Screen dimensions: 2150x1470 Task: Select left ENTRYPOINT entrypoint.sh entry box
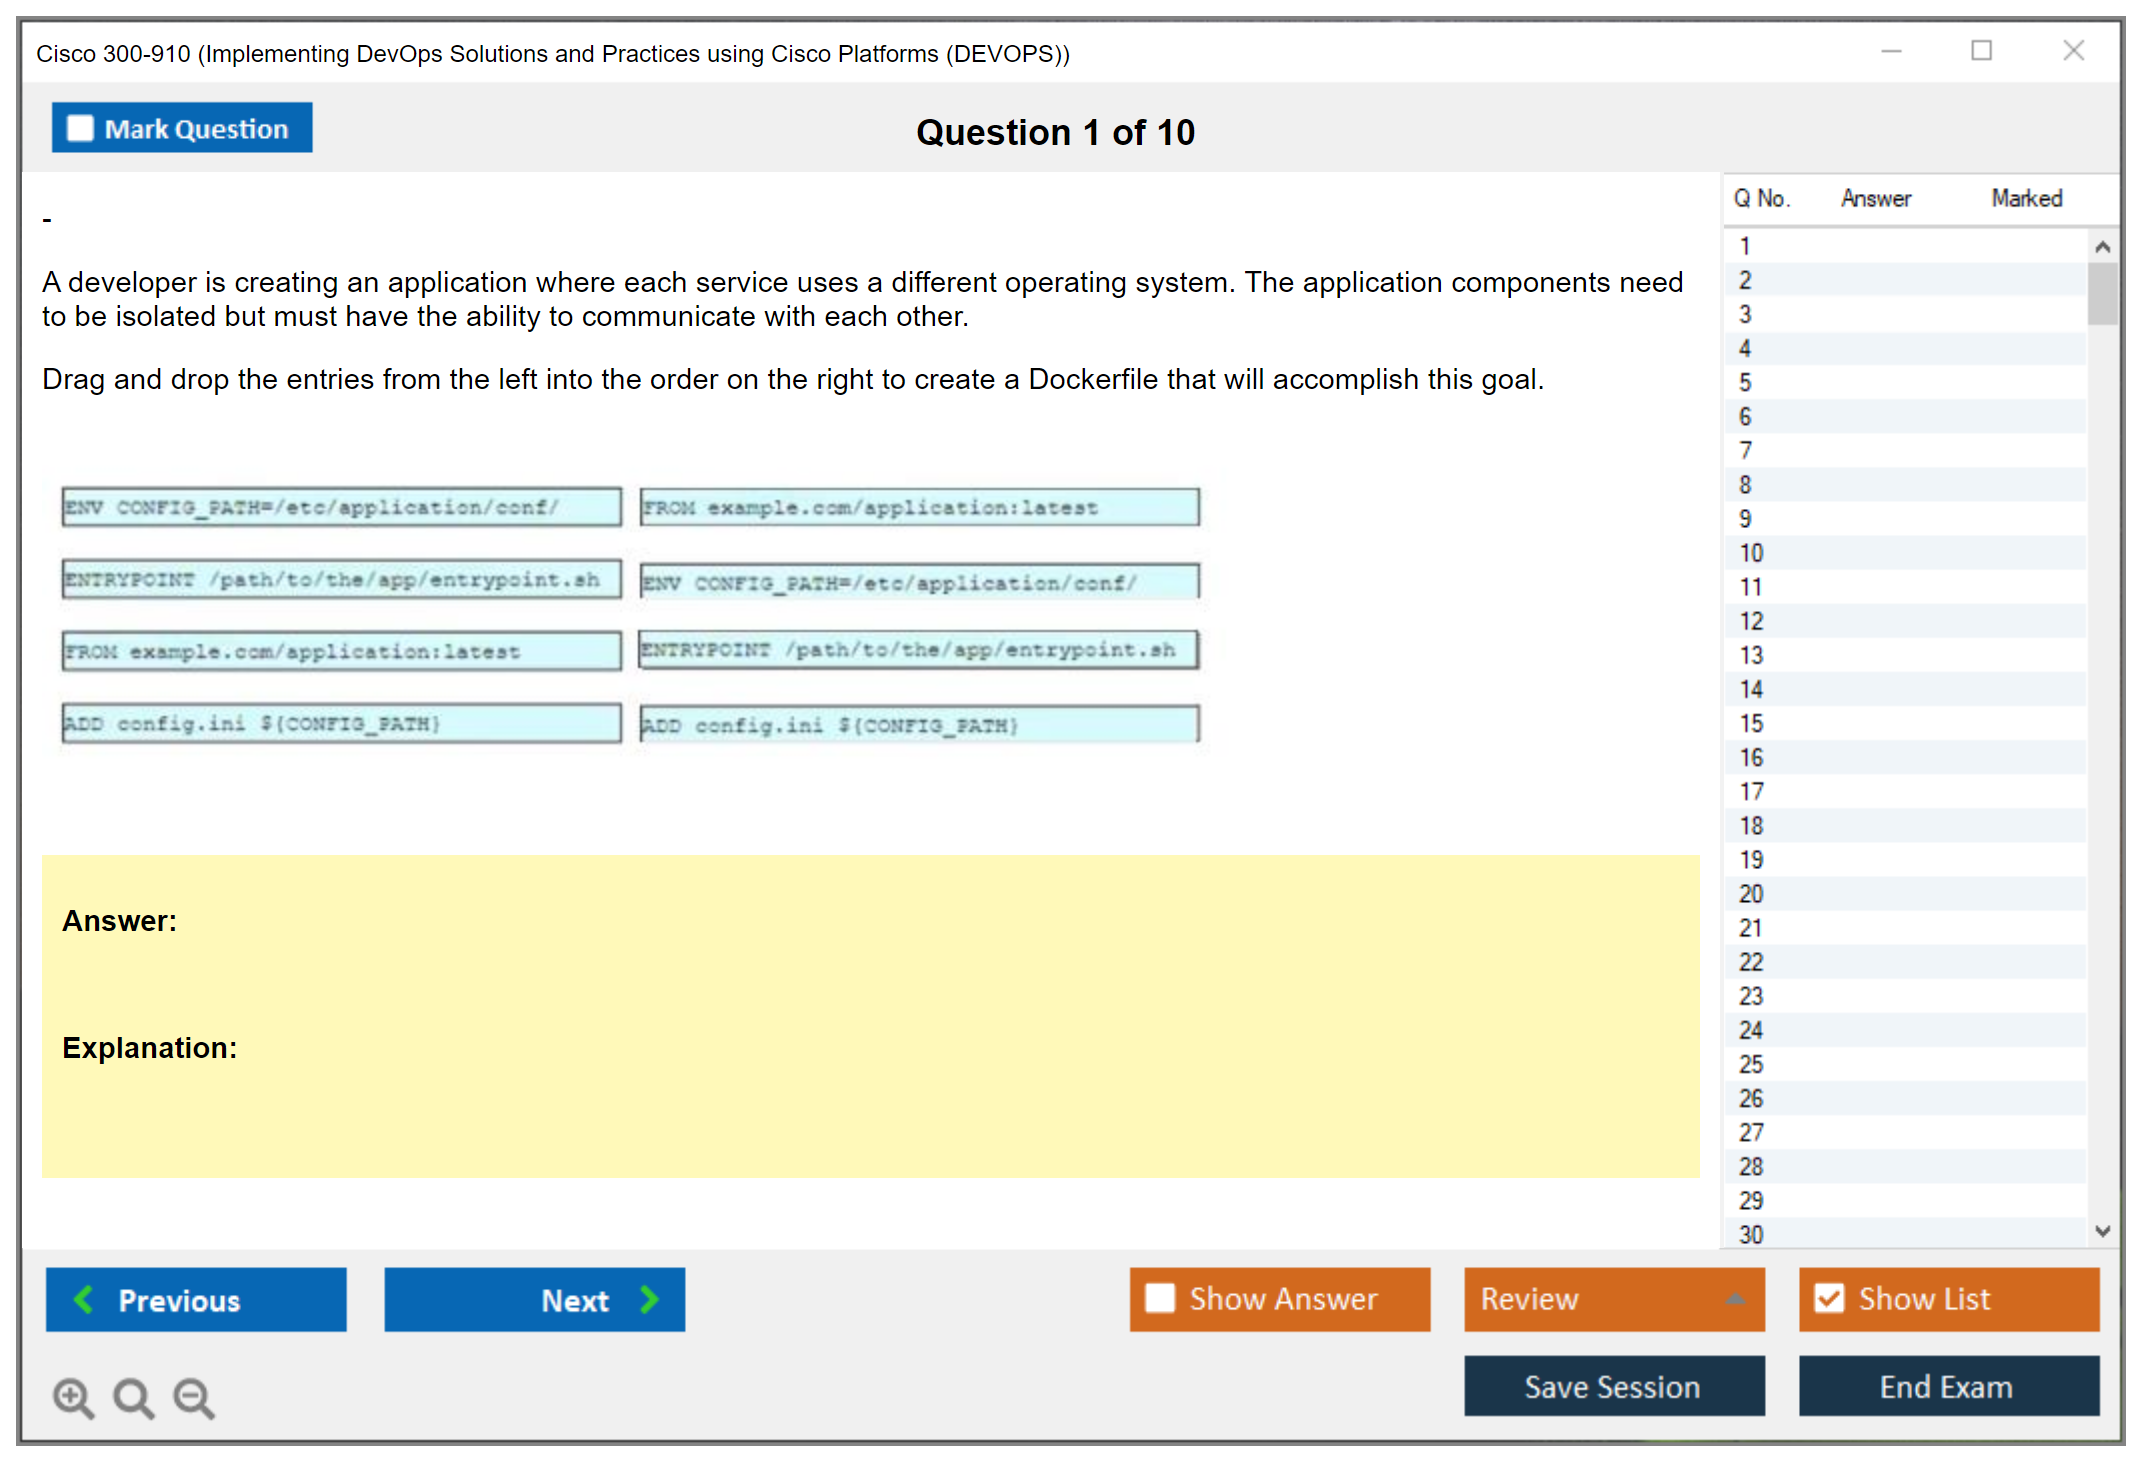click(x=341, y=579)
